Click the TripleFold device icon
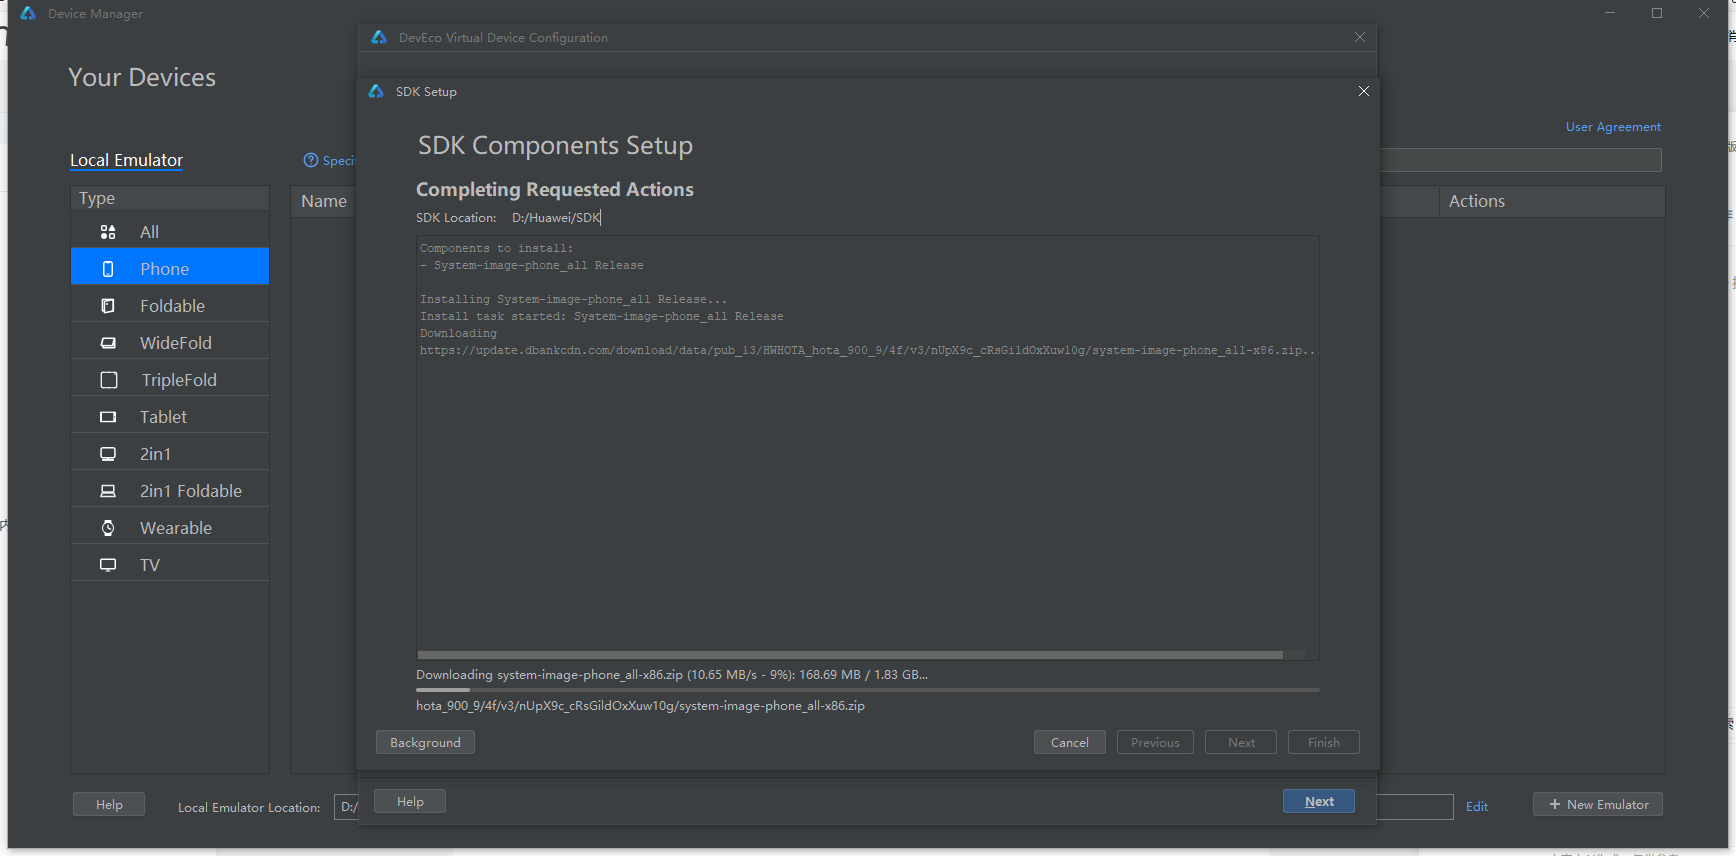The width and height of the screenshot is (1736, 856). point(109,380)
